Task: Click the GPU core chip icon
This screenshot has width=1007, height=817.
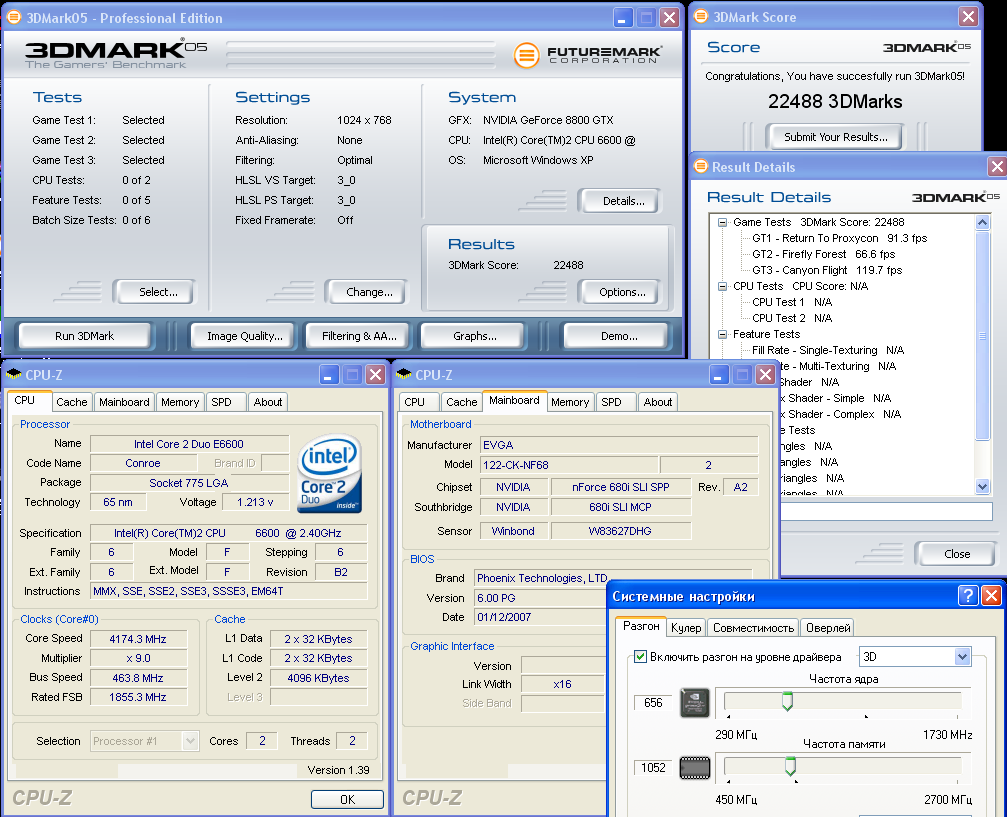Action: pos(695,702)
